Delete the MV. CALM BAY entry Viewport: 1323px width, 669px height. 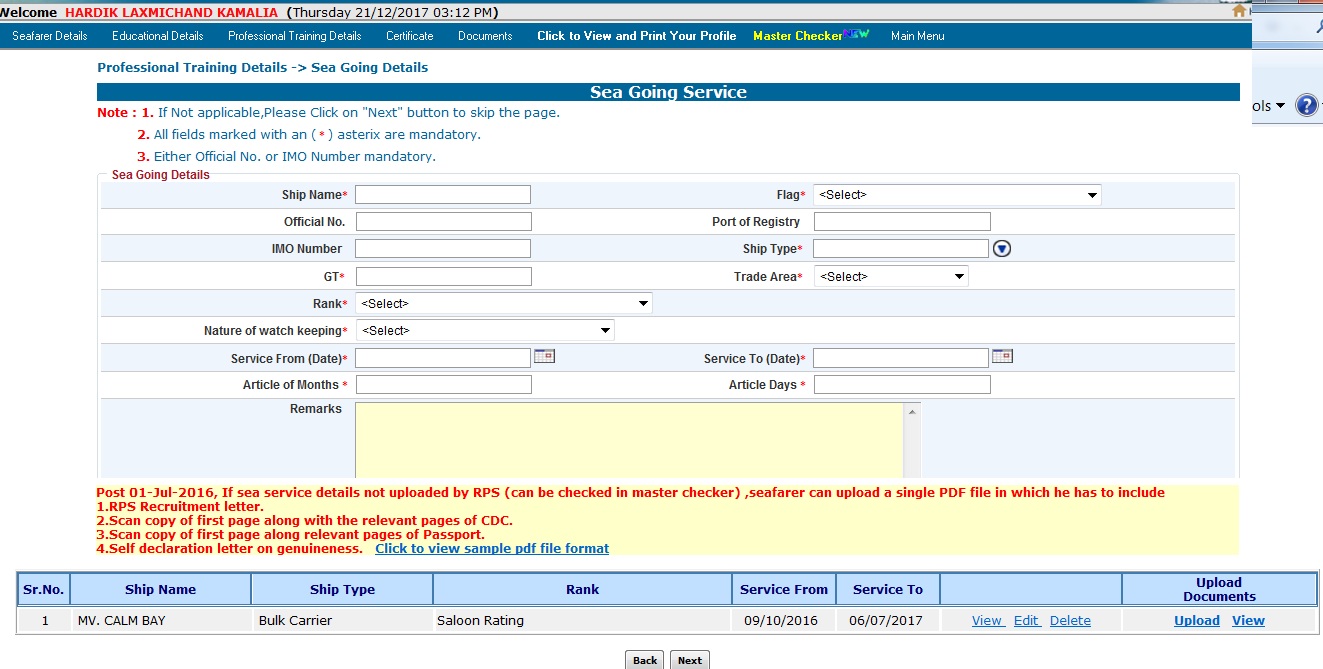tap(1070, 621)
